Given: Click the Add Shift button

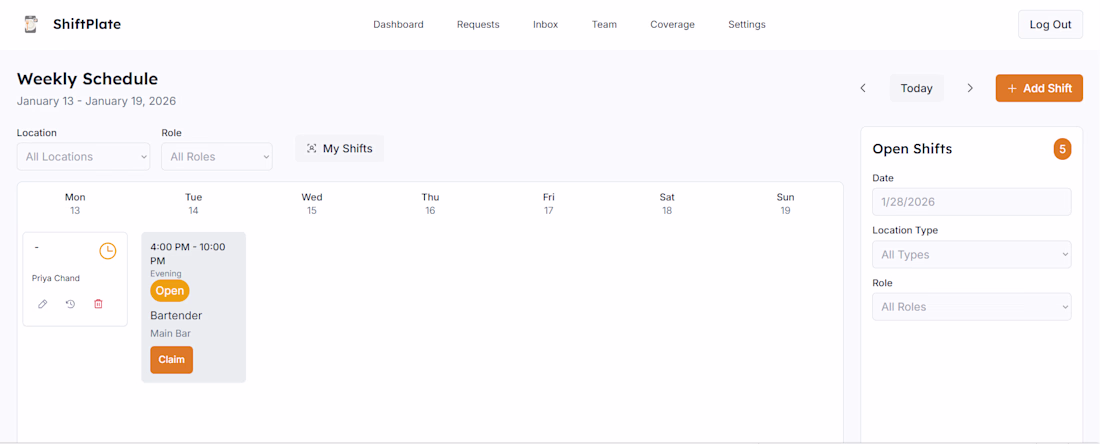Looking at the screenshot, I should point(1039,88).
